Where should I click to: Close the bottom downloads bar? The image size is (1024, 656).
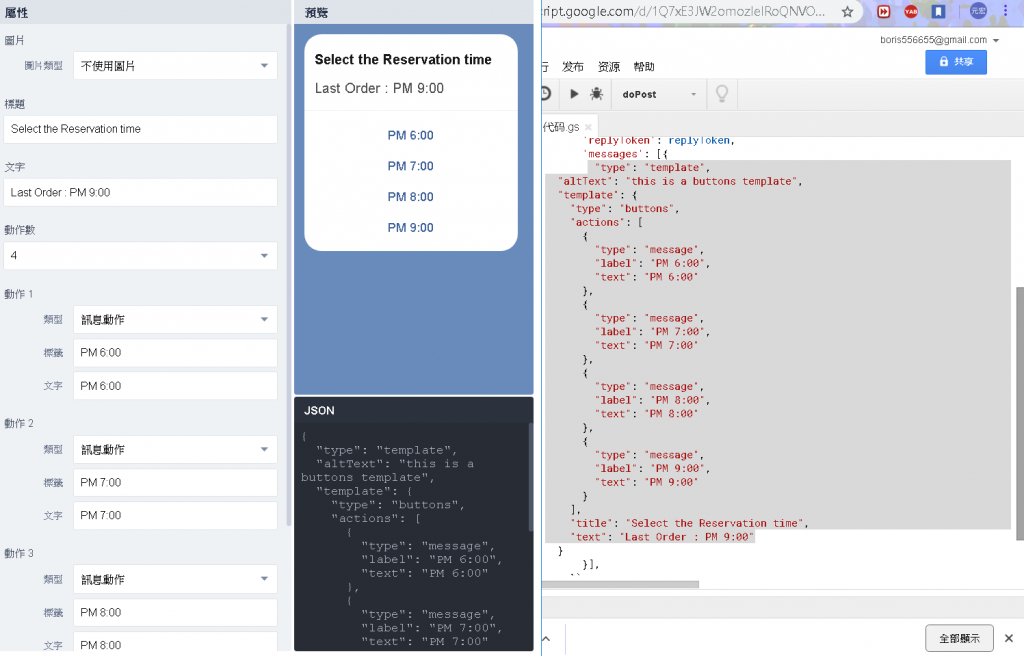point(1009,638)
